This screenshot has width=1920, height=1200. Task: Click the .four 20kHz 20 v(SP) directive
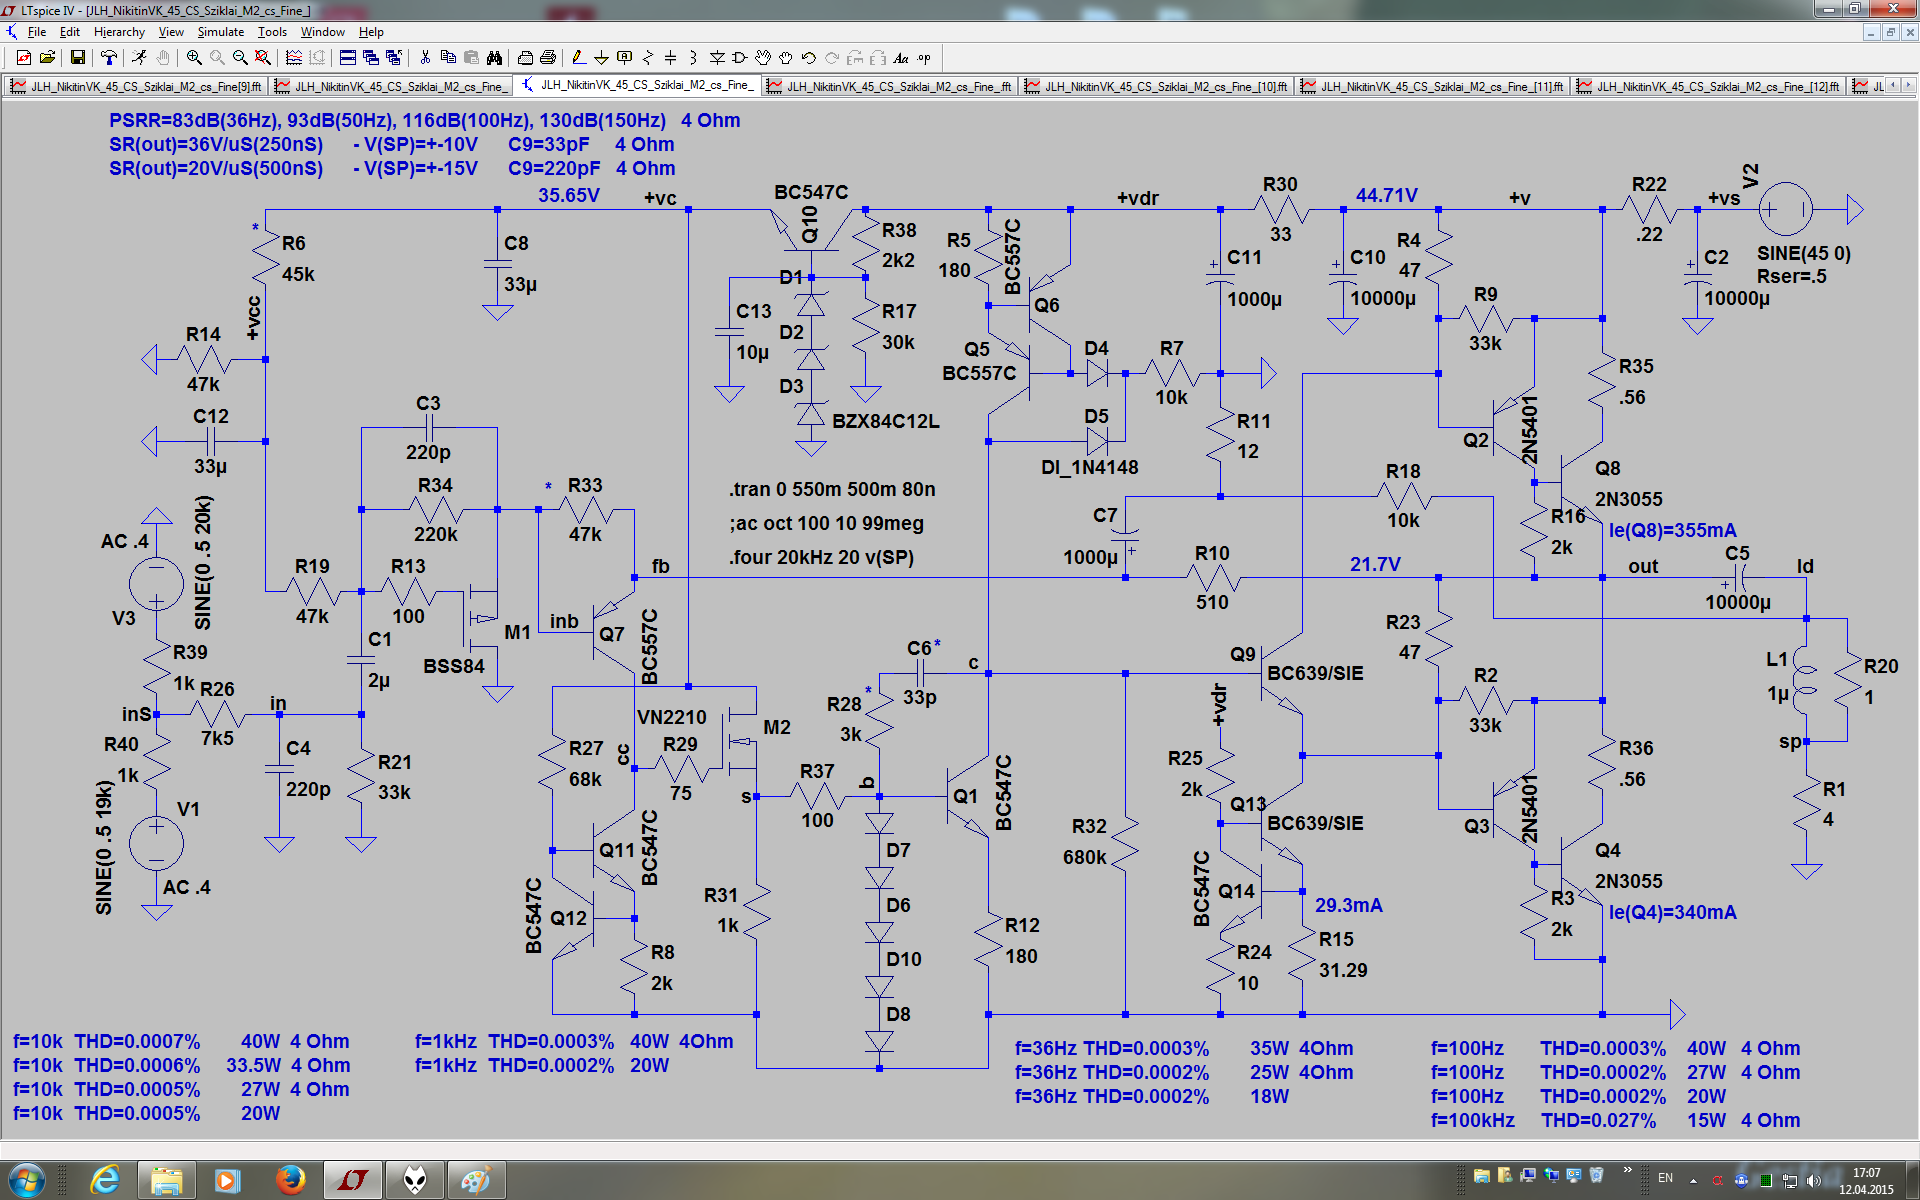coord(821,557)
